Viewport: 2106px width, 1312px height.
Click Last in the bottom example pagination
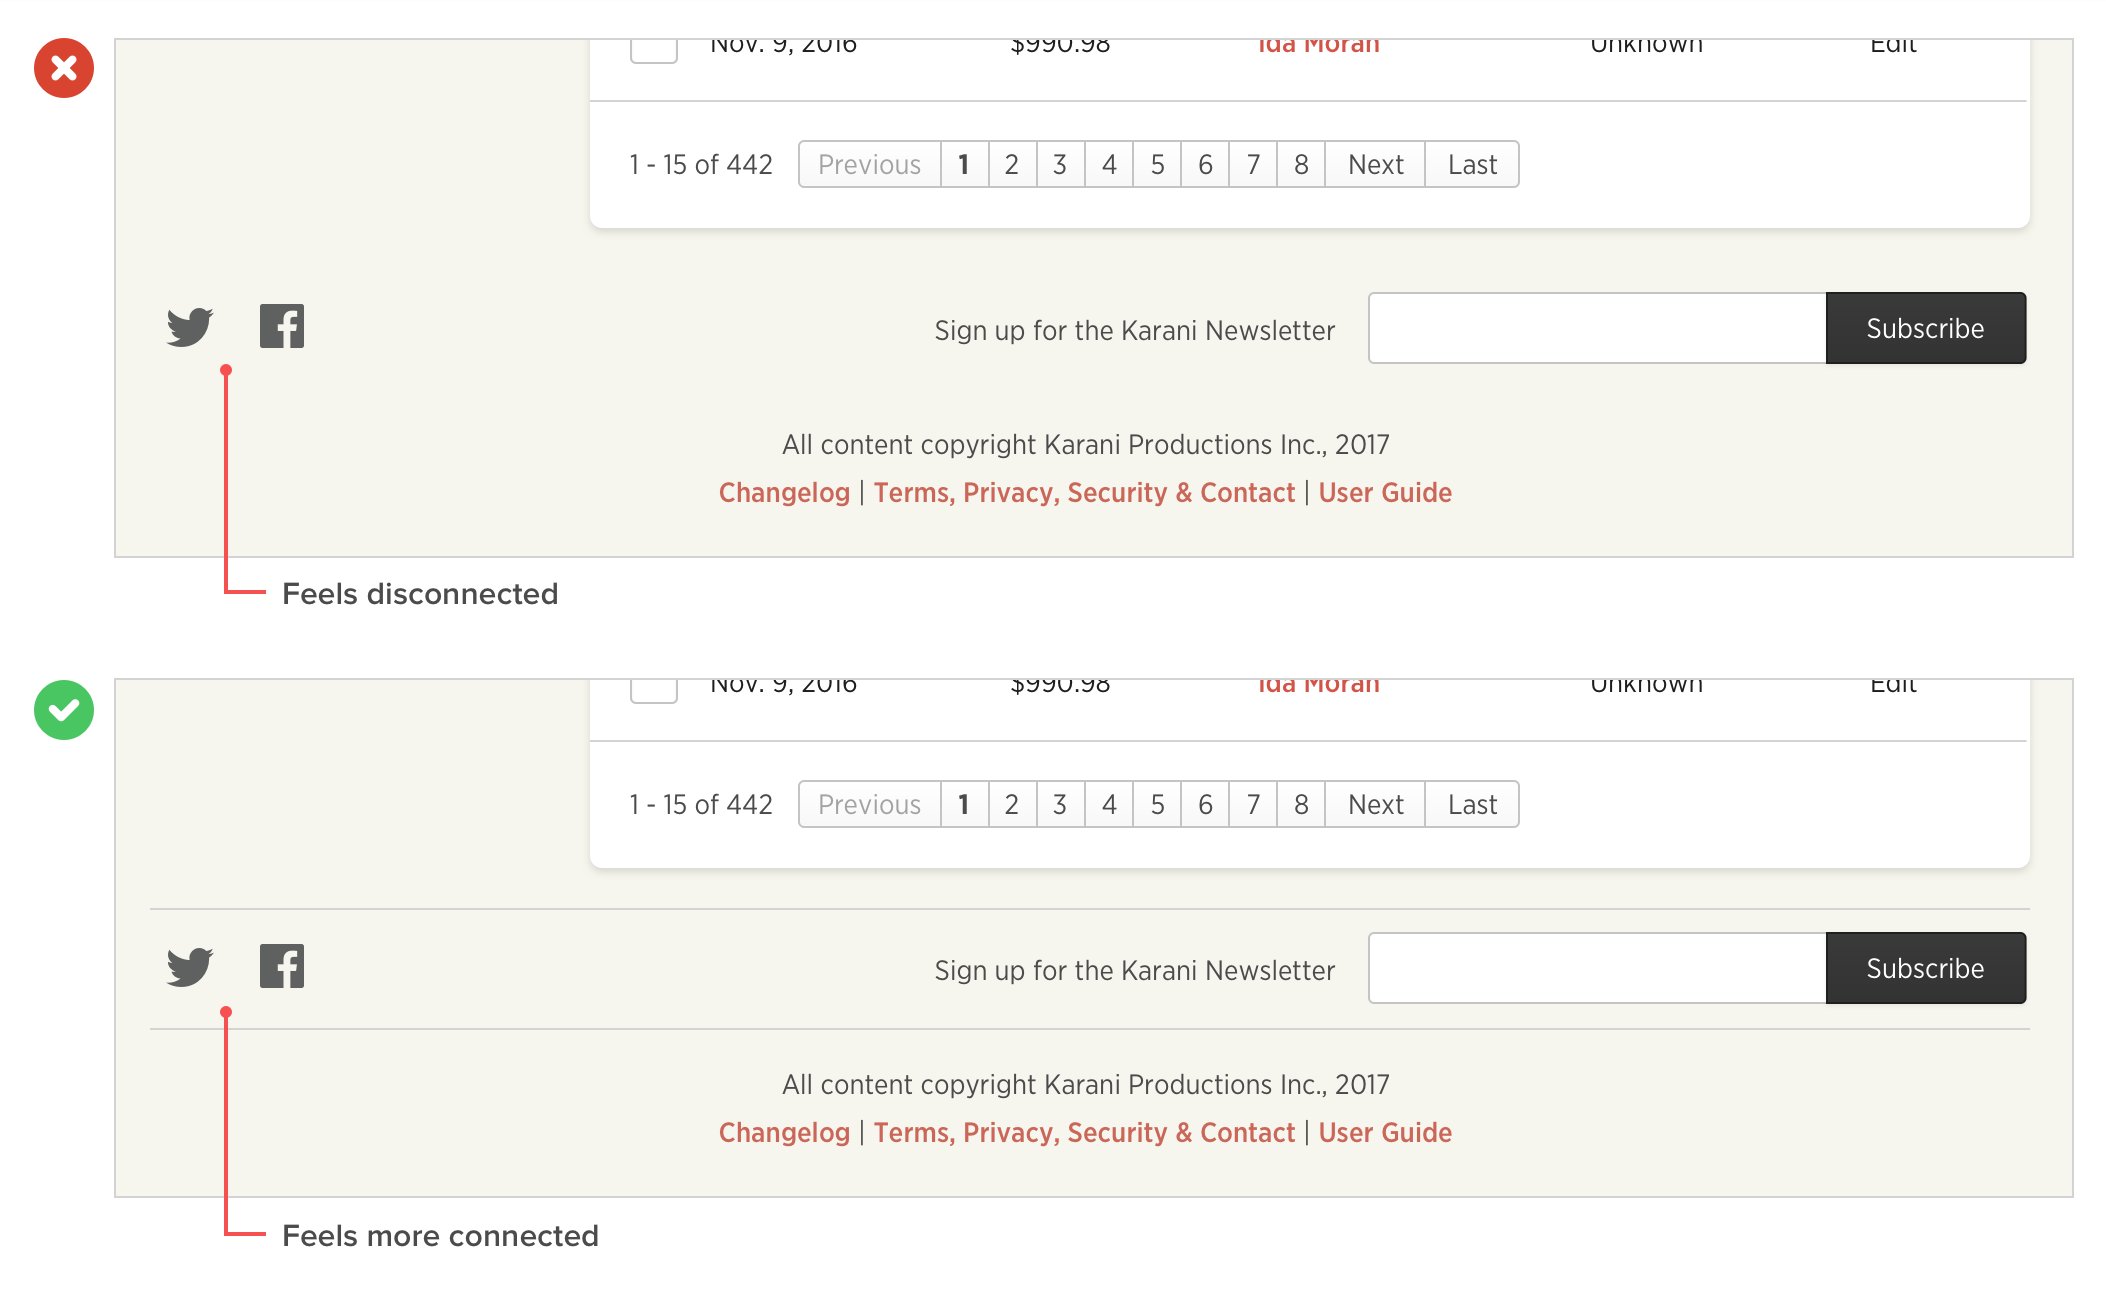pyautogui.click(x=1472, y=804)
